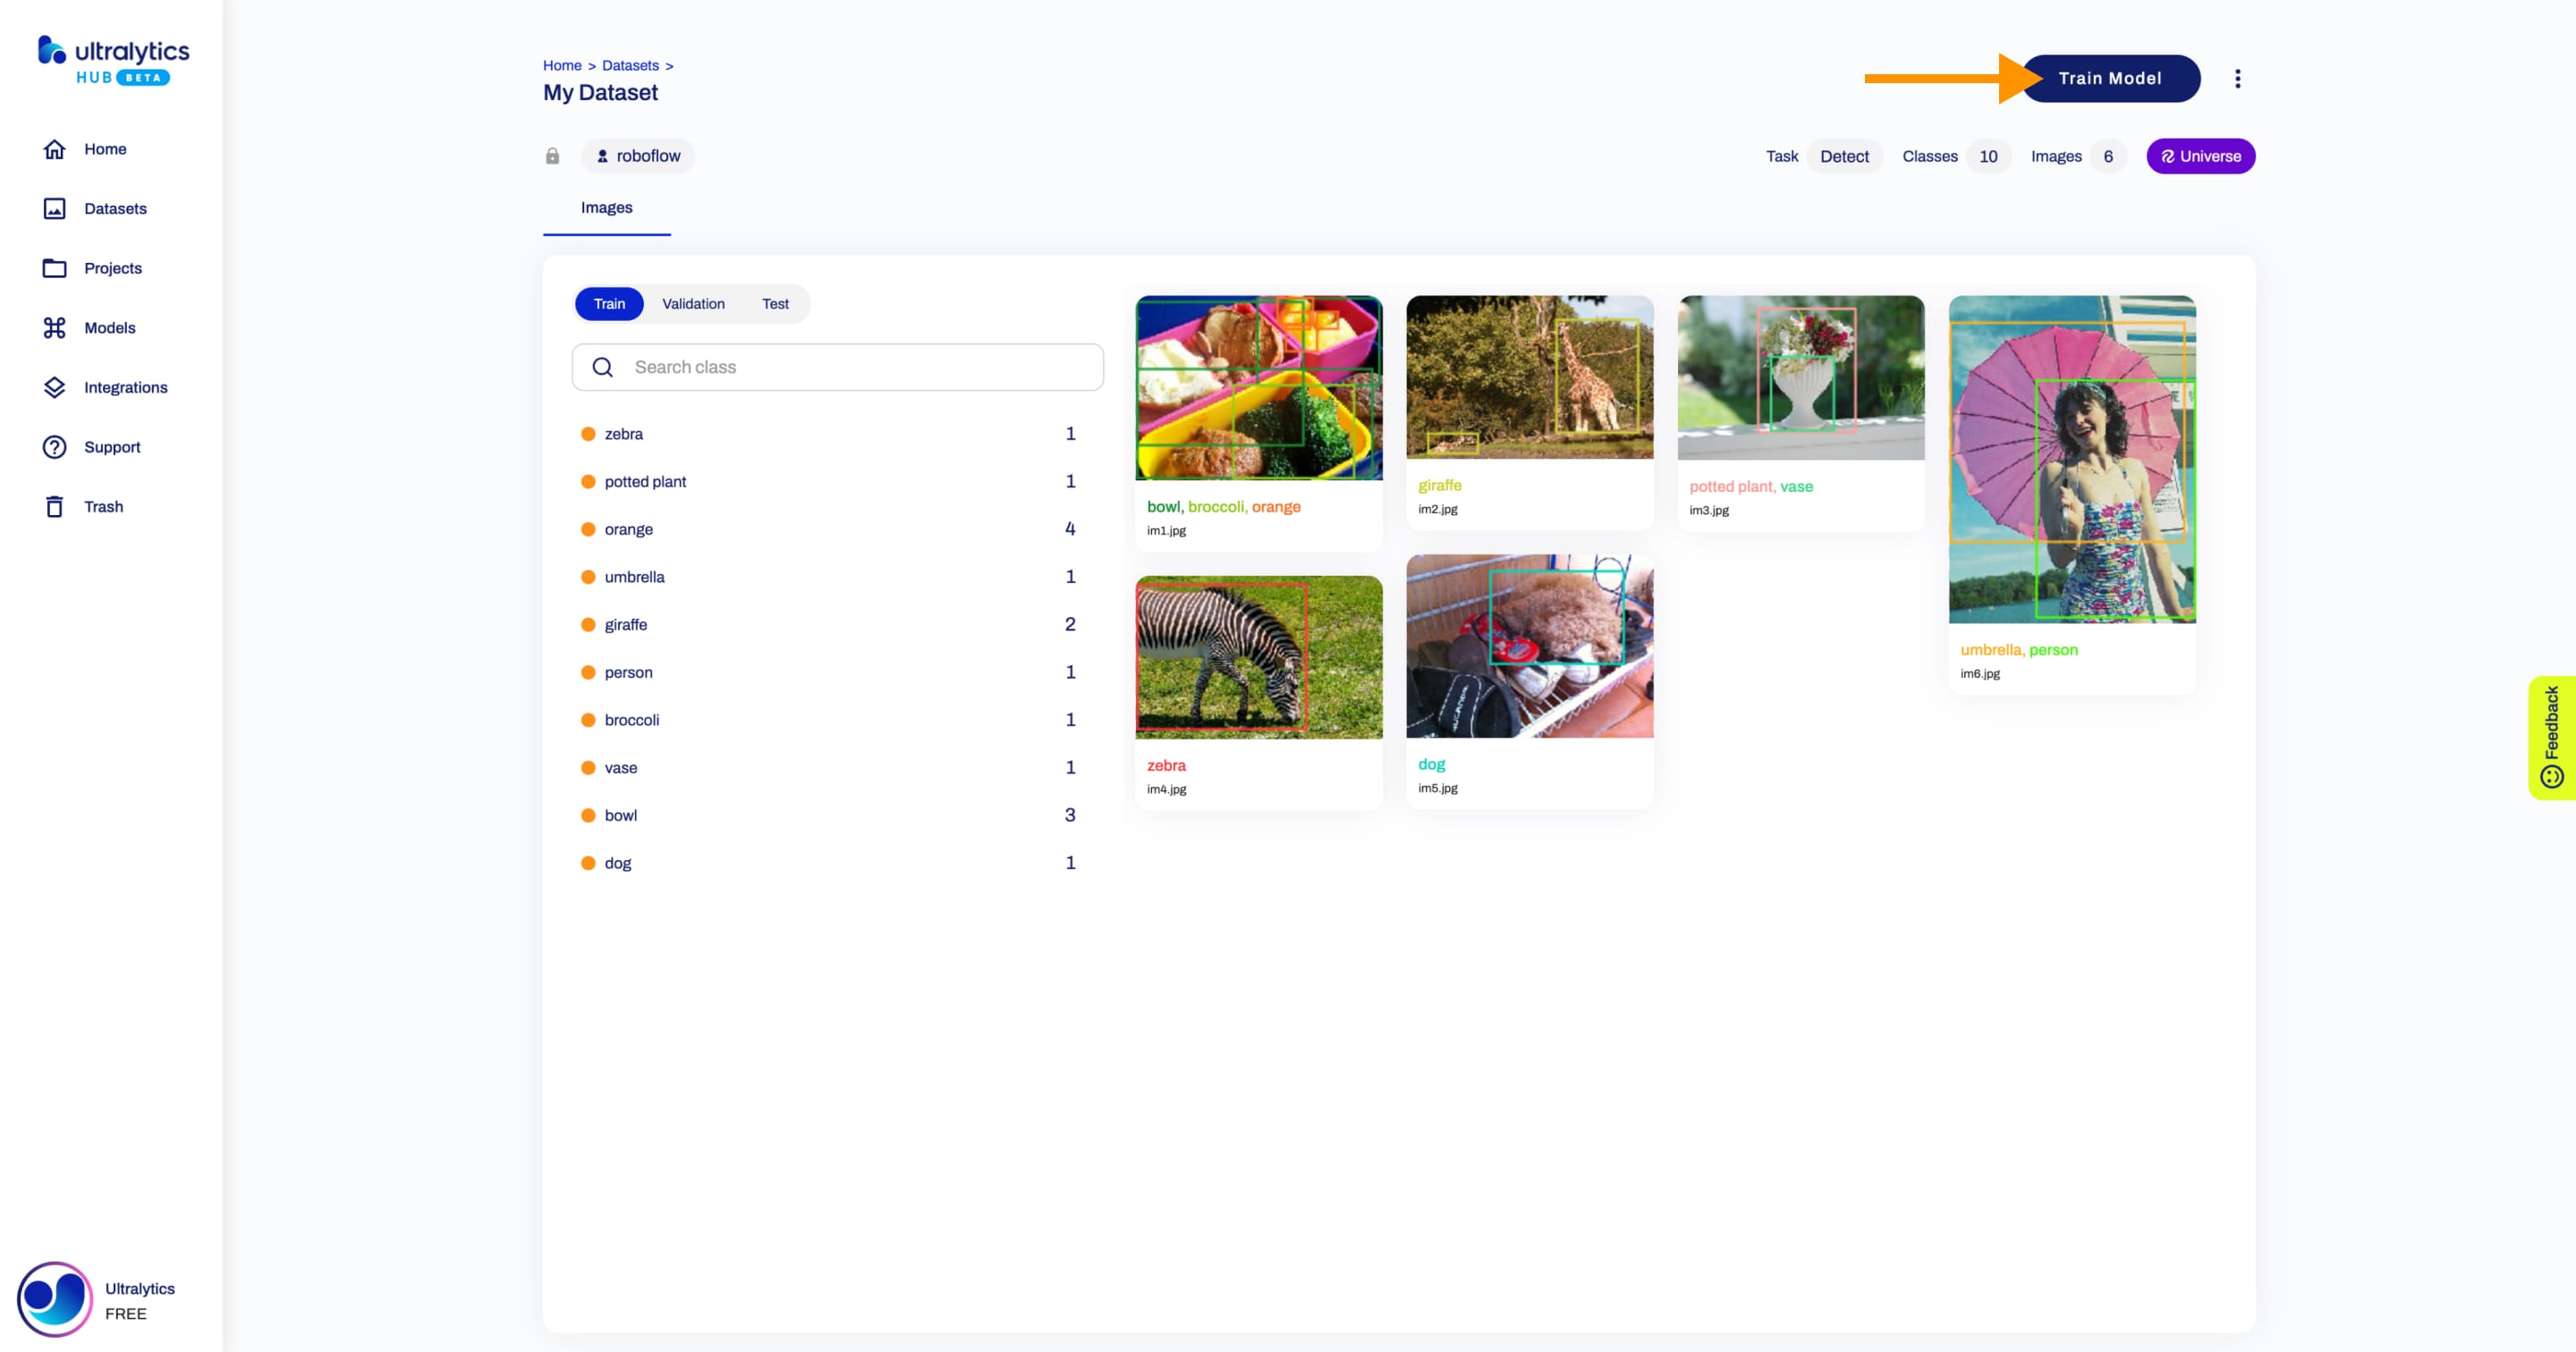The width and height of the screenshot is (2576, 1352).
Task: Click the Models sidebar icon
Action: coord(55,327)
